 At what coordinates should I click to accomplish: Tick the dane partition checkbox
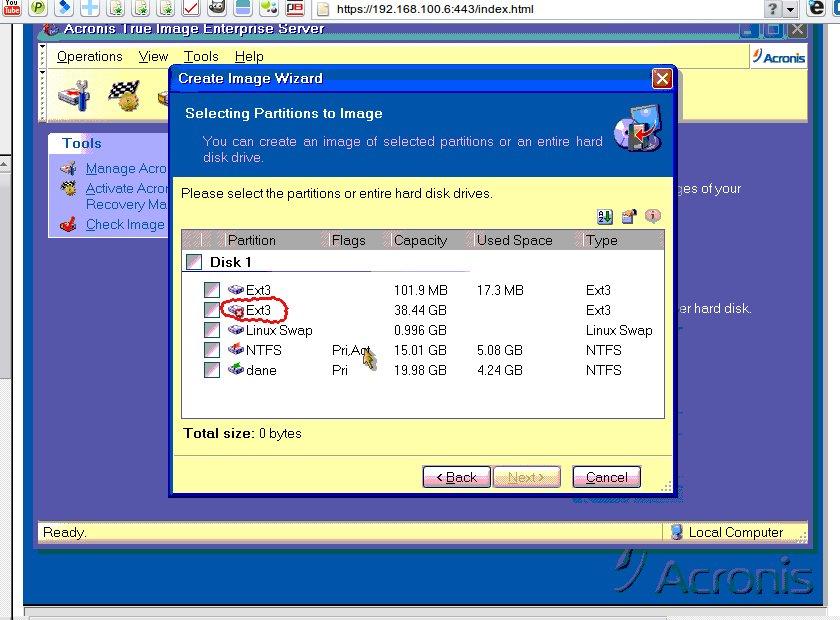[x=212, y=370]
